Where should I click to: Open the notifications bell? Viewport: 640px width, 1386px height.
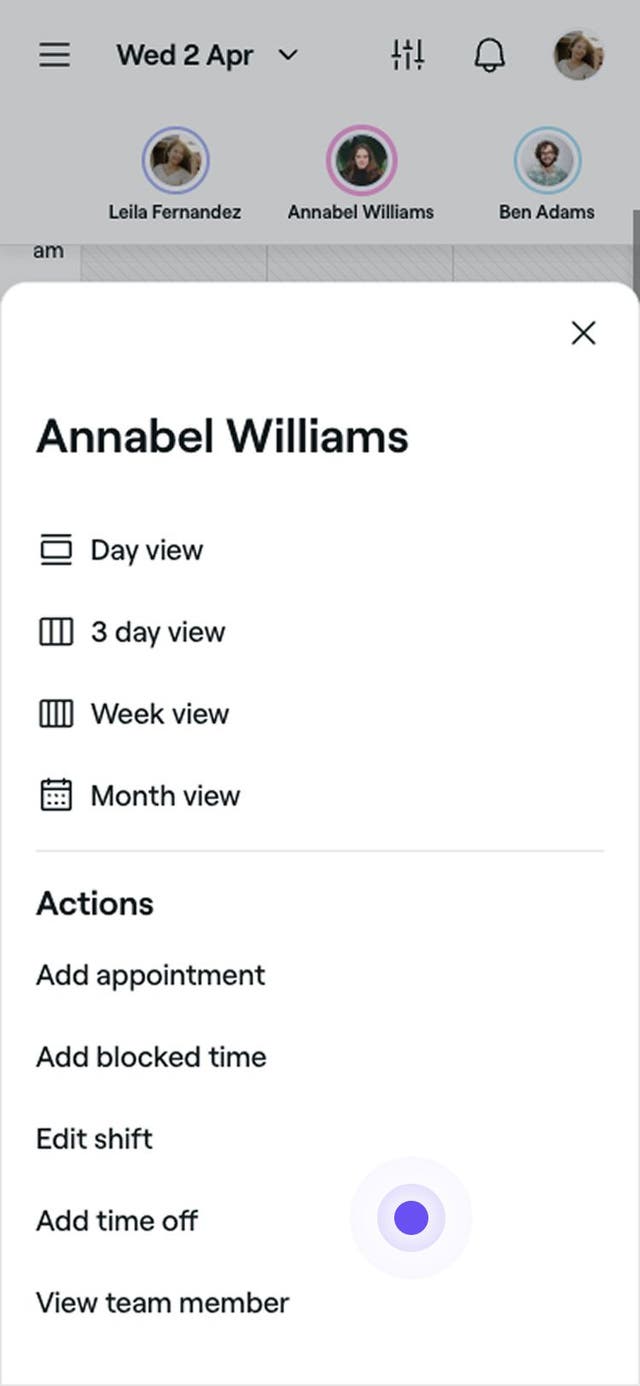pos(489,54)
